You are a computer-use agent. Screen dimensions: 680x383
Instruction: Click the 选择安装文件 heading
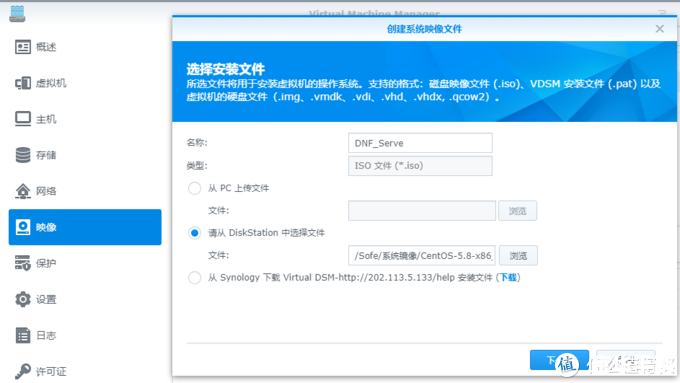point(226,69)
